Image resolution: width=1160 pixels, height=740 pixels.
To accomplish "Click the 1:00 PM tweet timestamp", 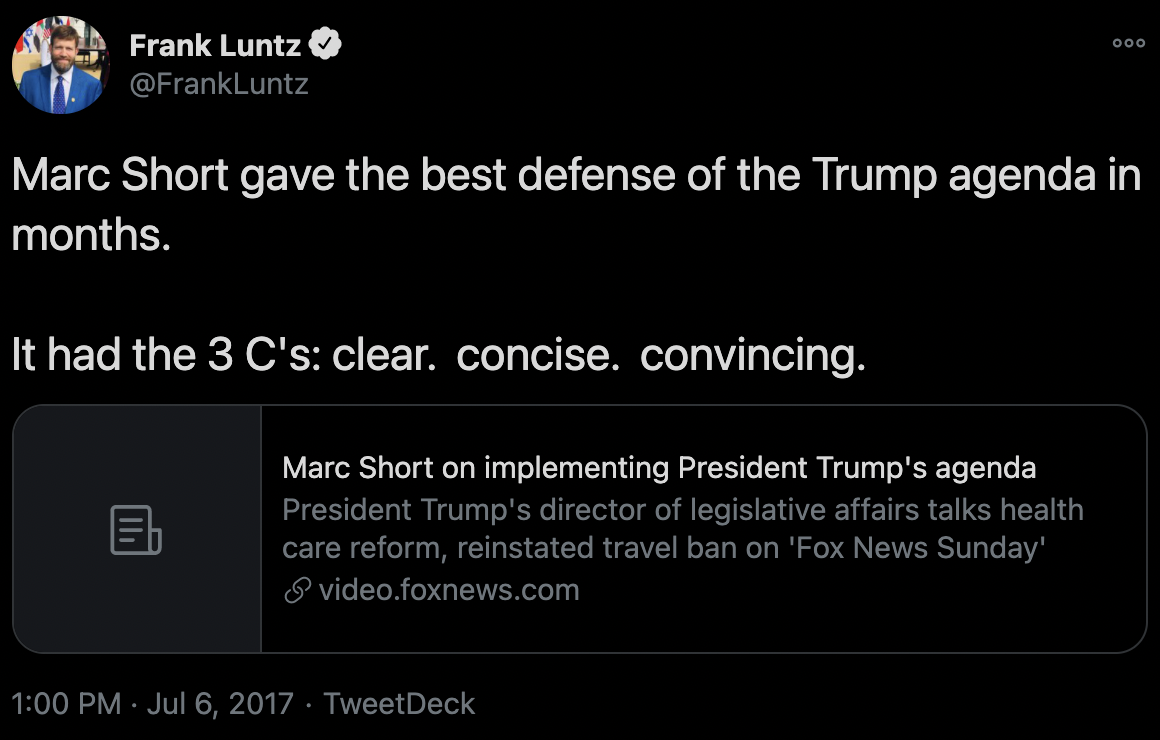I will (x=66, y=703).
